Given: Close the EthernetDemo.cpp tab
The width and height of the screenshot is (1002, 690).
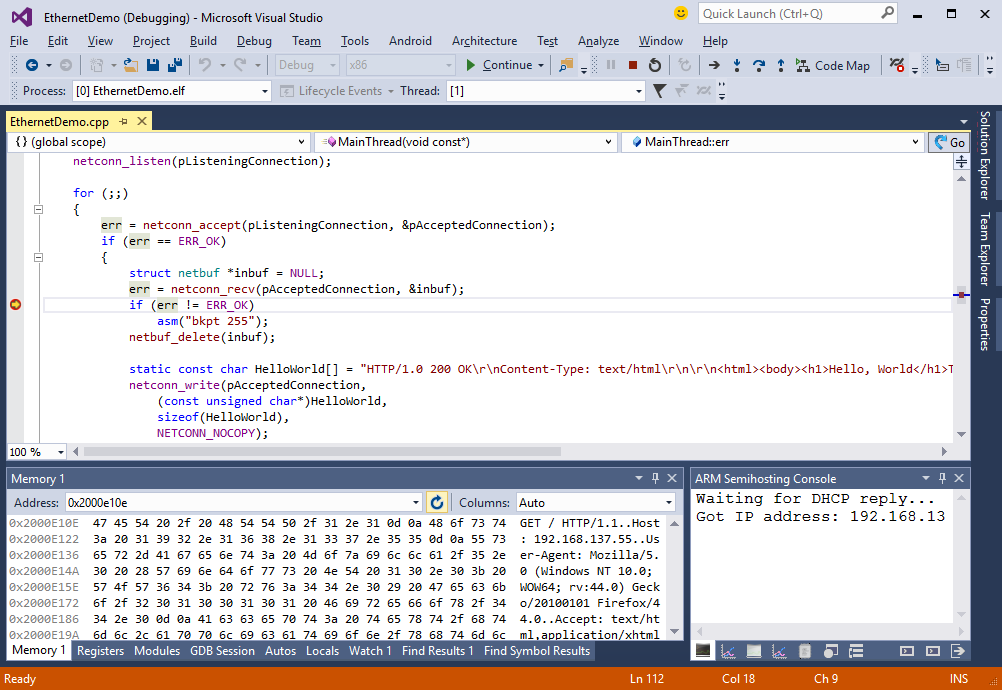Looking at the screenshot, I should (x=142, y=121).
